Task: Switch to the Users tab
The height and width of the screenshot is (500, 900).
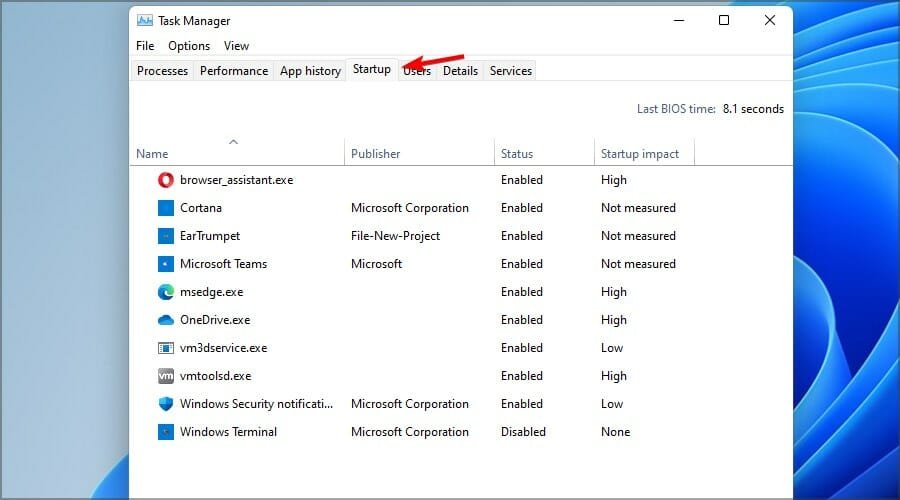Action: 417,71
